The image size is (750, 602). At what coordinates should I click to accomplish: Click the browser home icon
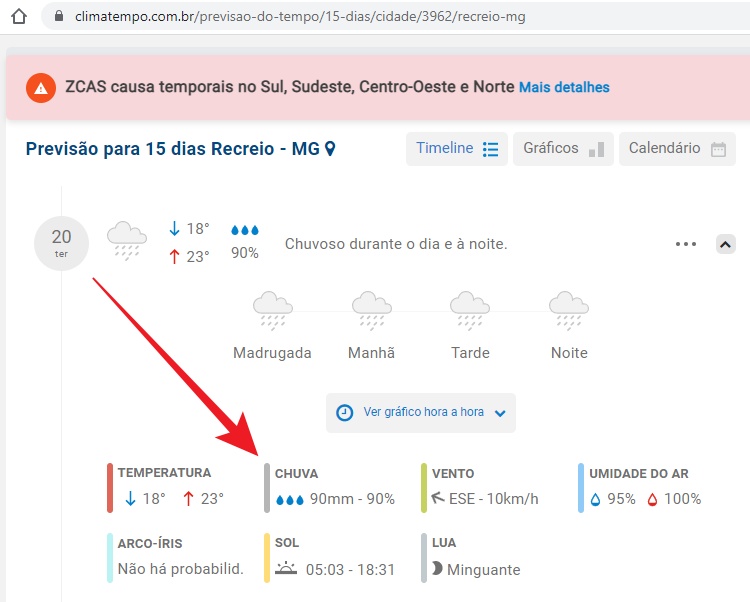19,16
